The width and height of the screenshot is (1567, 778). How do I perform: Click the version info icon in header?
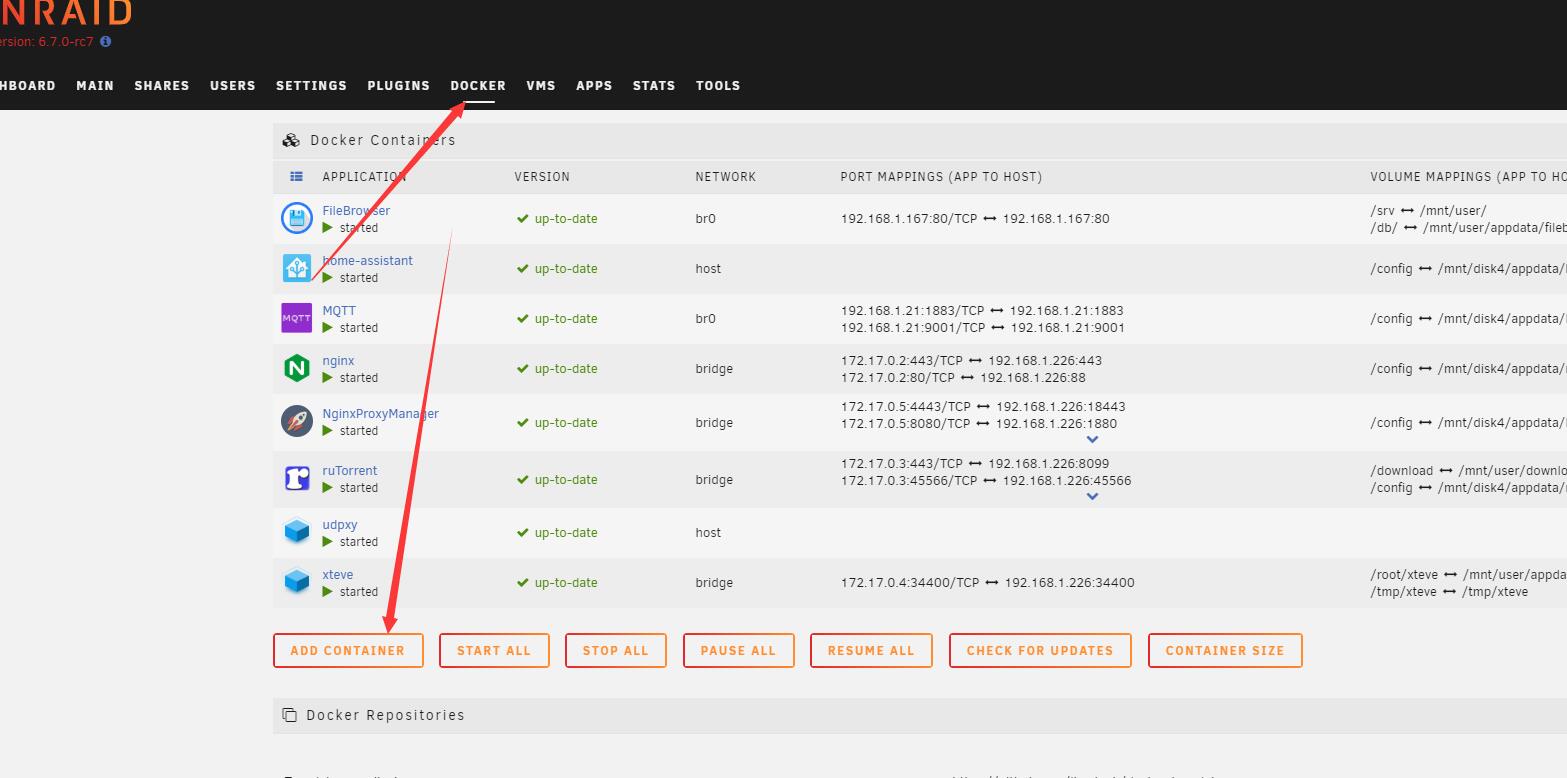tap(106, 42)
